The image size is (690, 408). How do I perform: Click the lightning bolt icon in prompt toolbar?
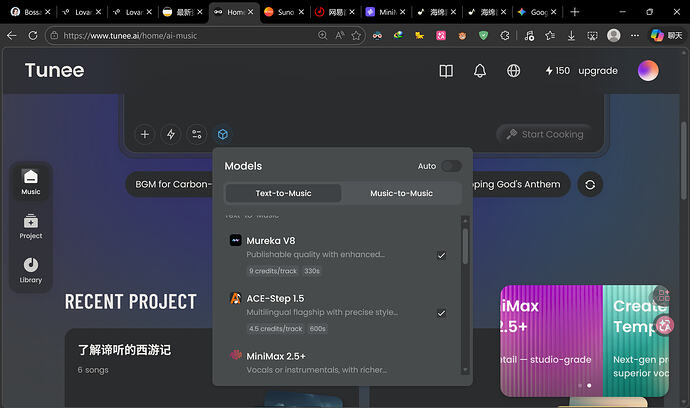[171, 134]
